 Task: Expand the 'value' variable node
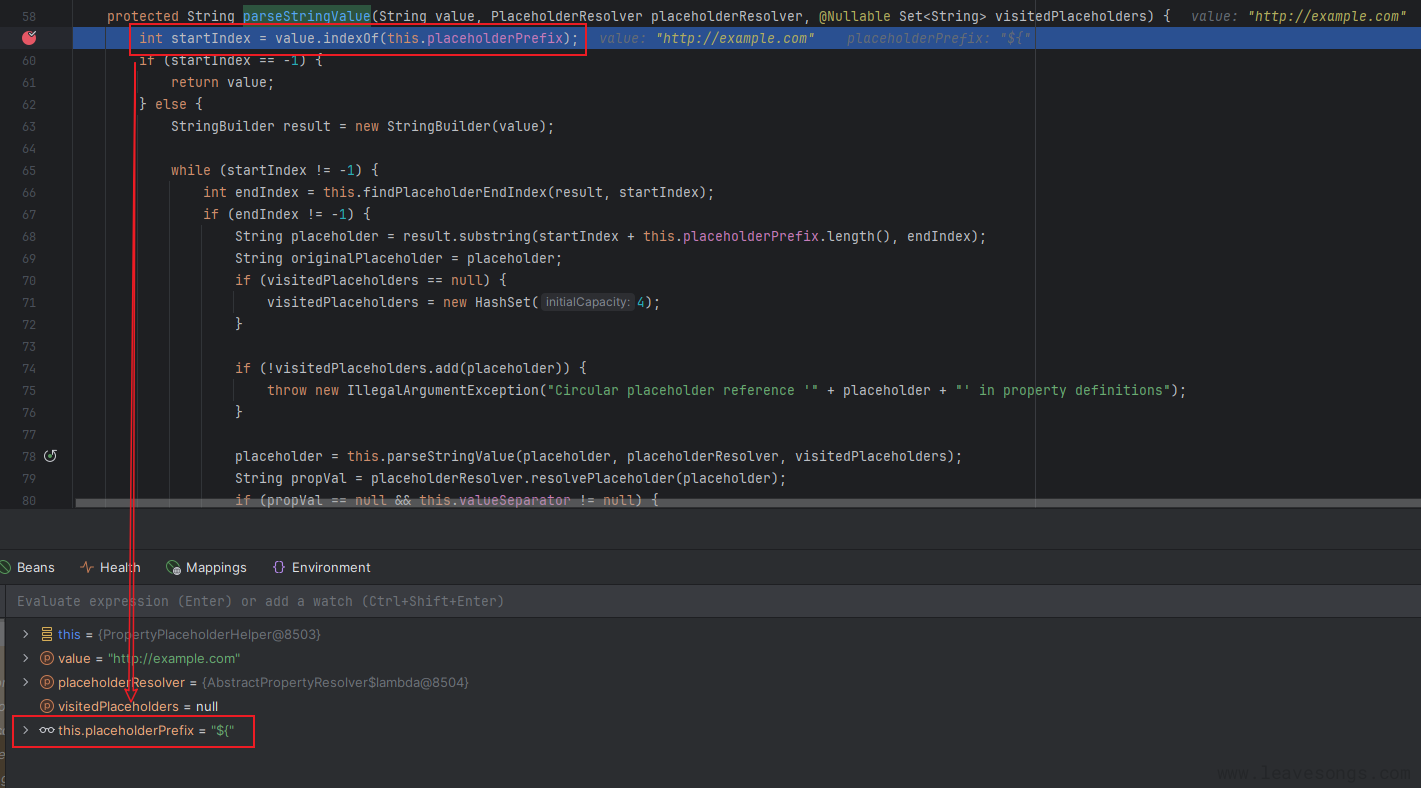click(26, 658)
